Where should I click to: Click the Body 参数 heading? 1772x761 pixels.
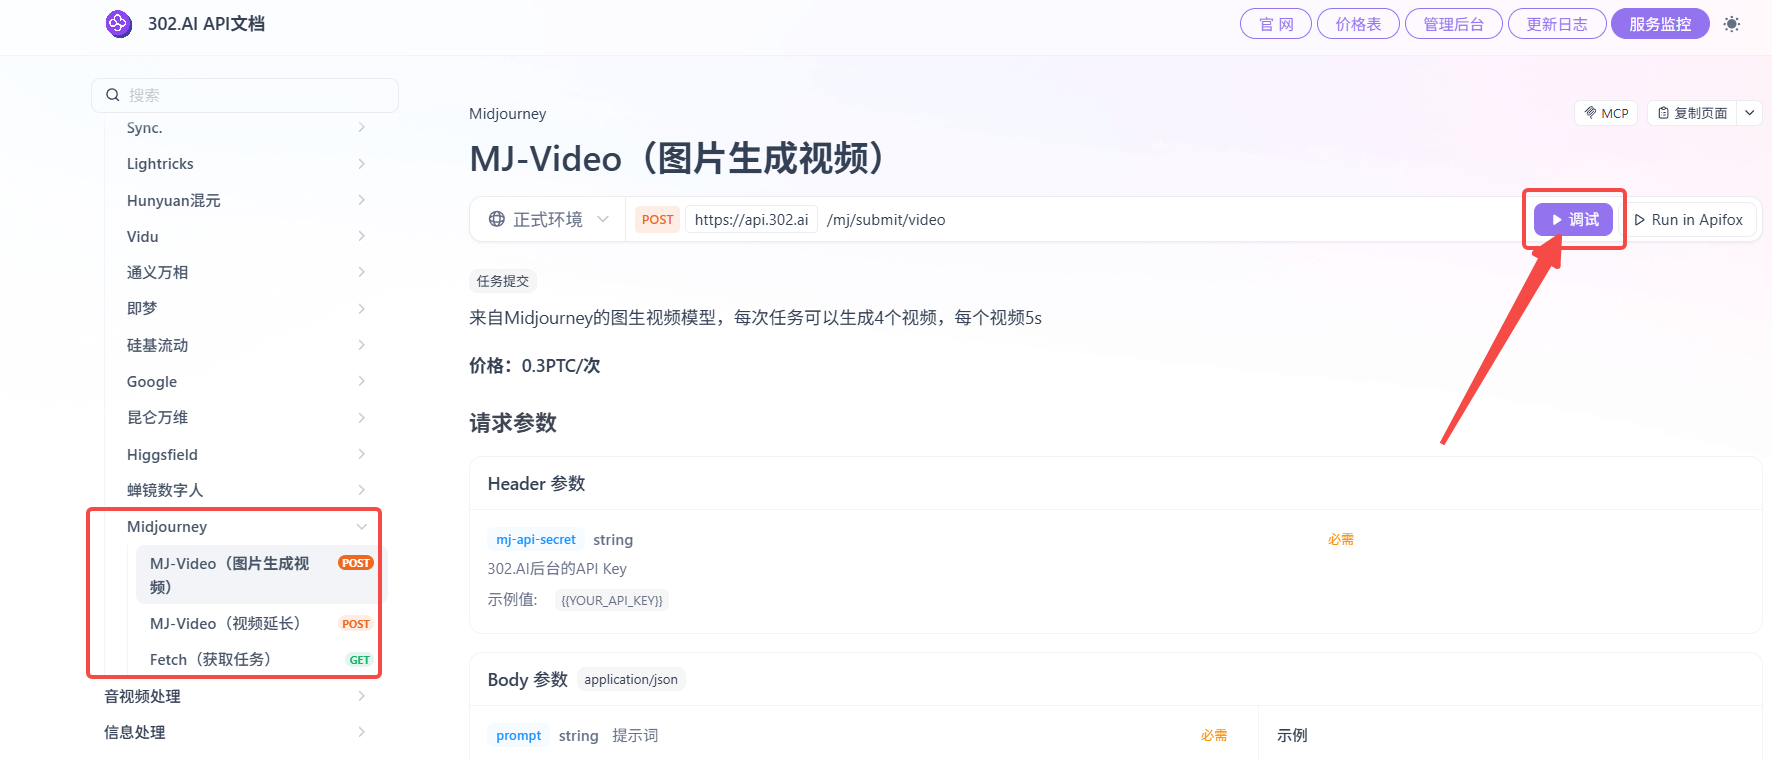click(528, 680)
